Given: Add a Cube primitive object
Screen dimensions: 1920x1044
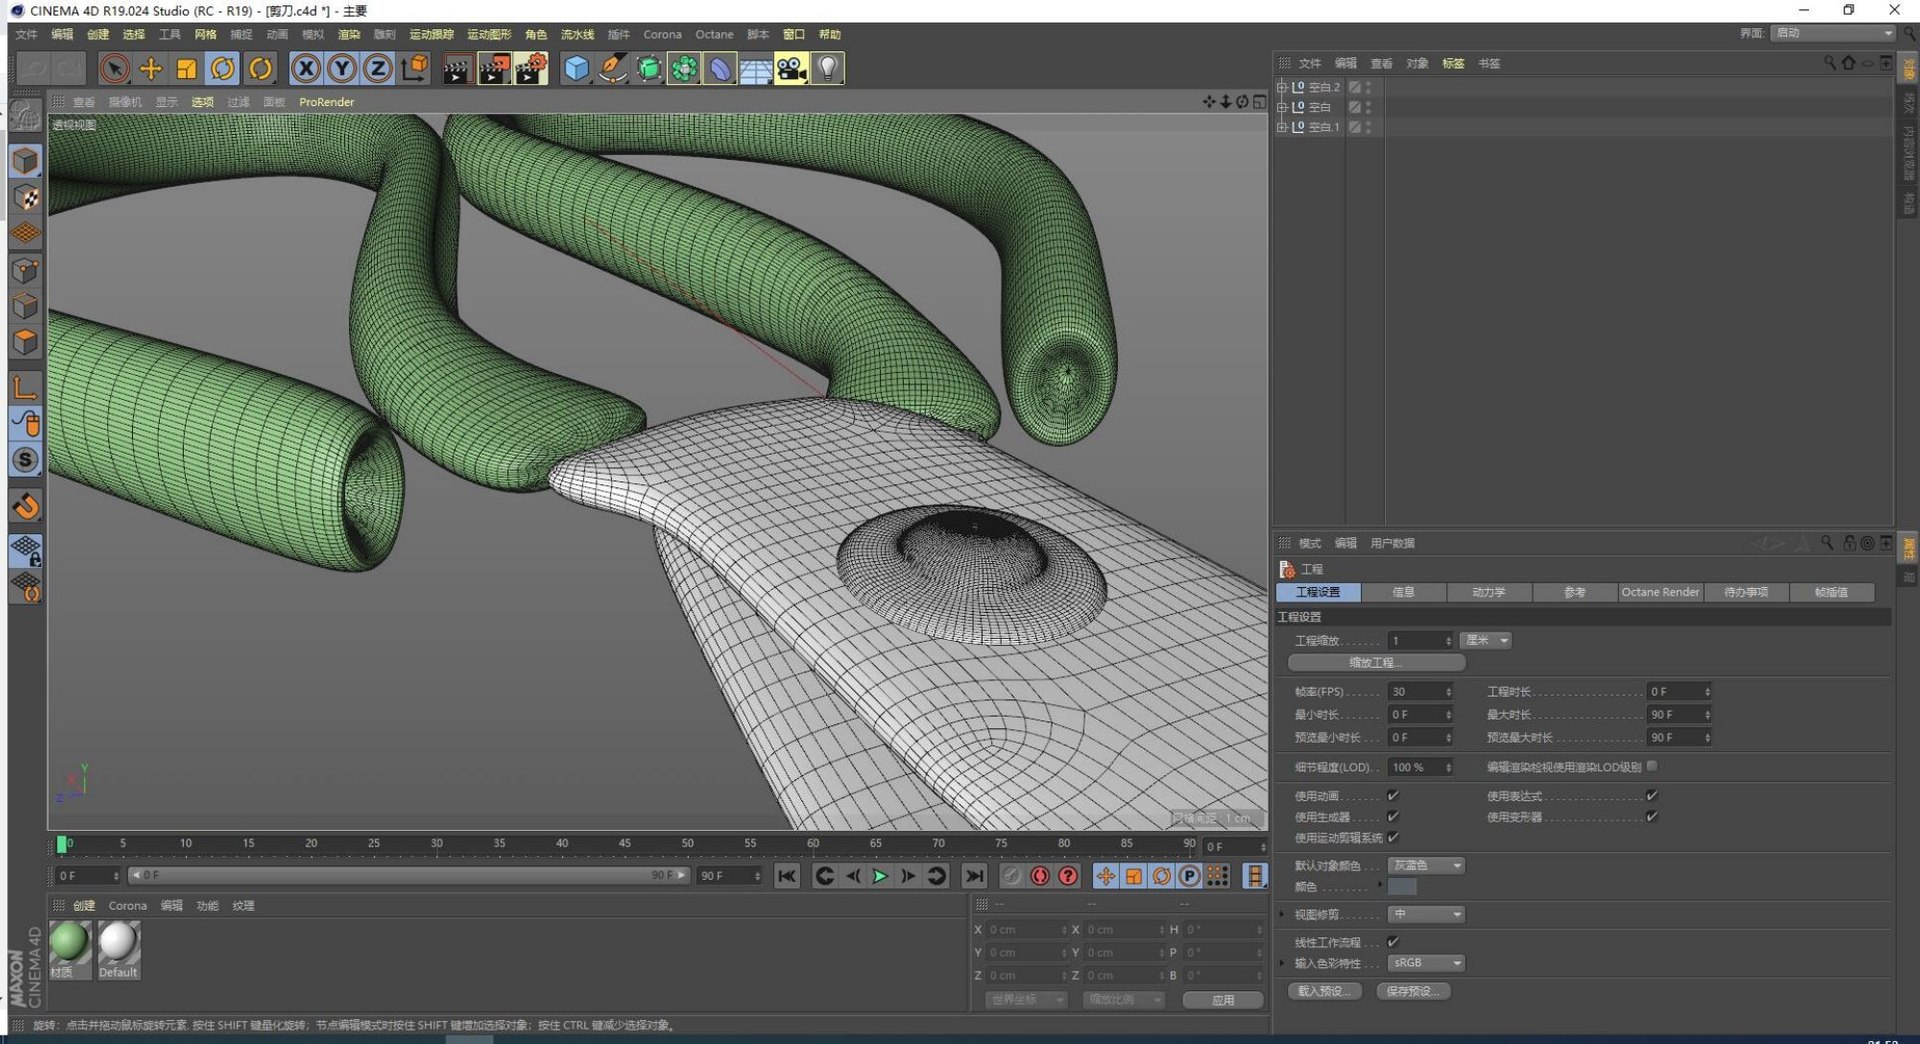Looking at the screenshot, I should [x=577, y=68].
